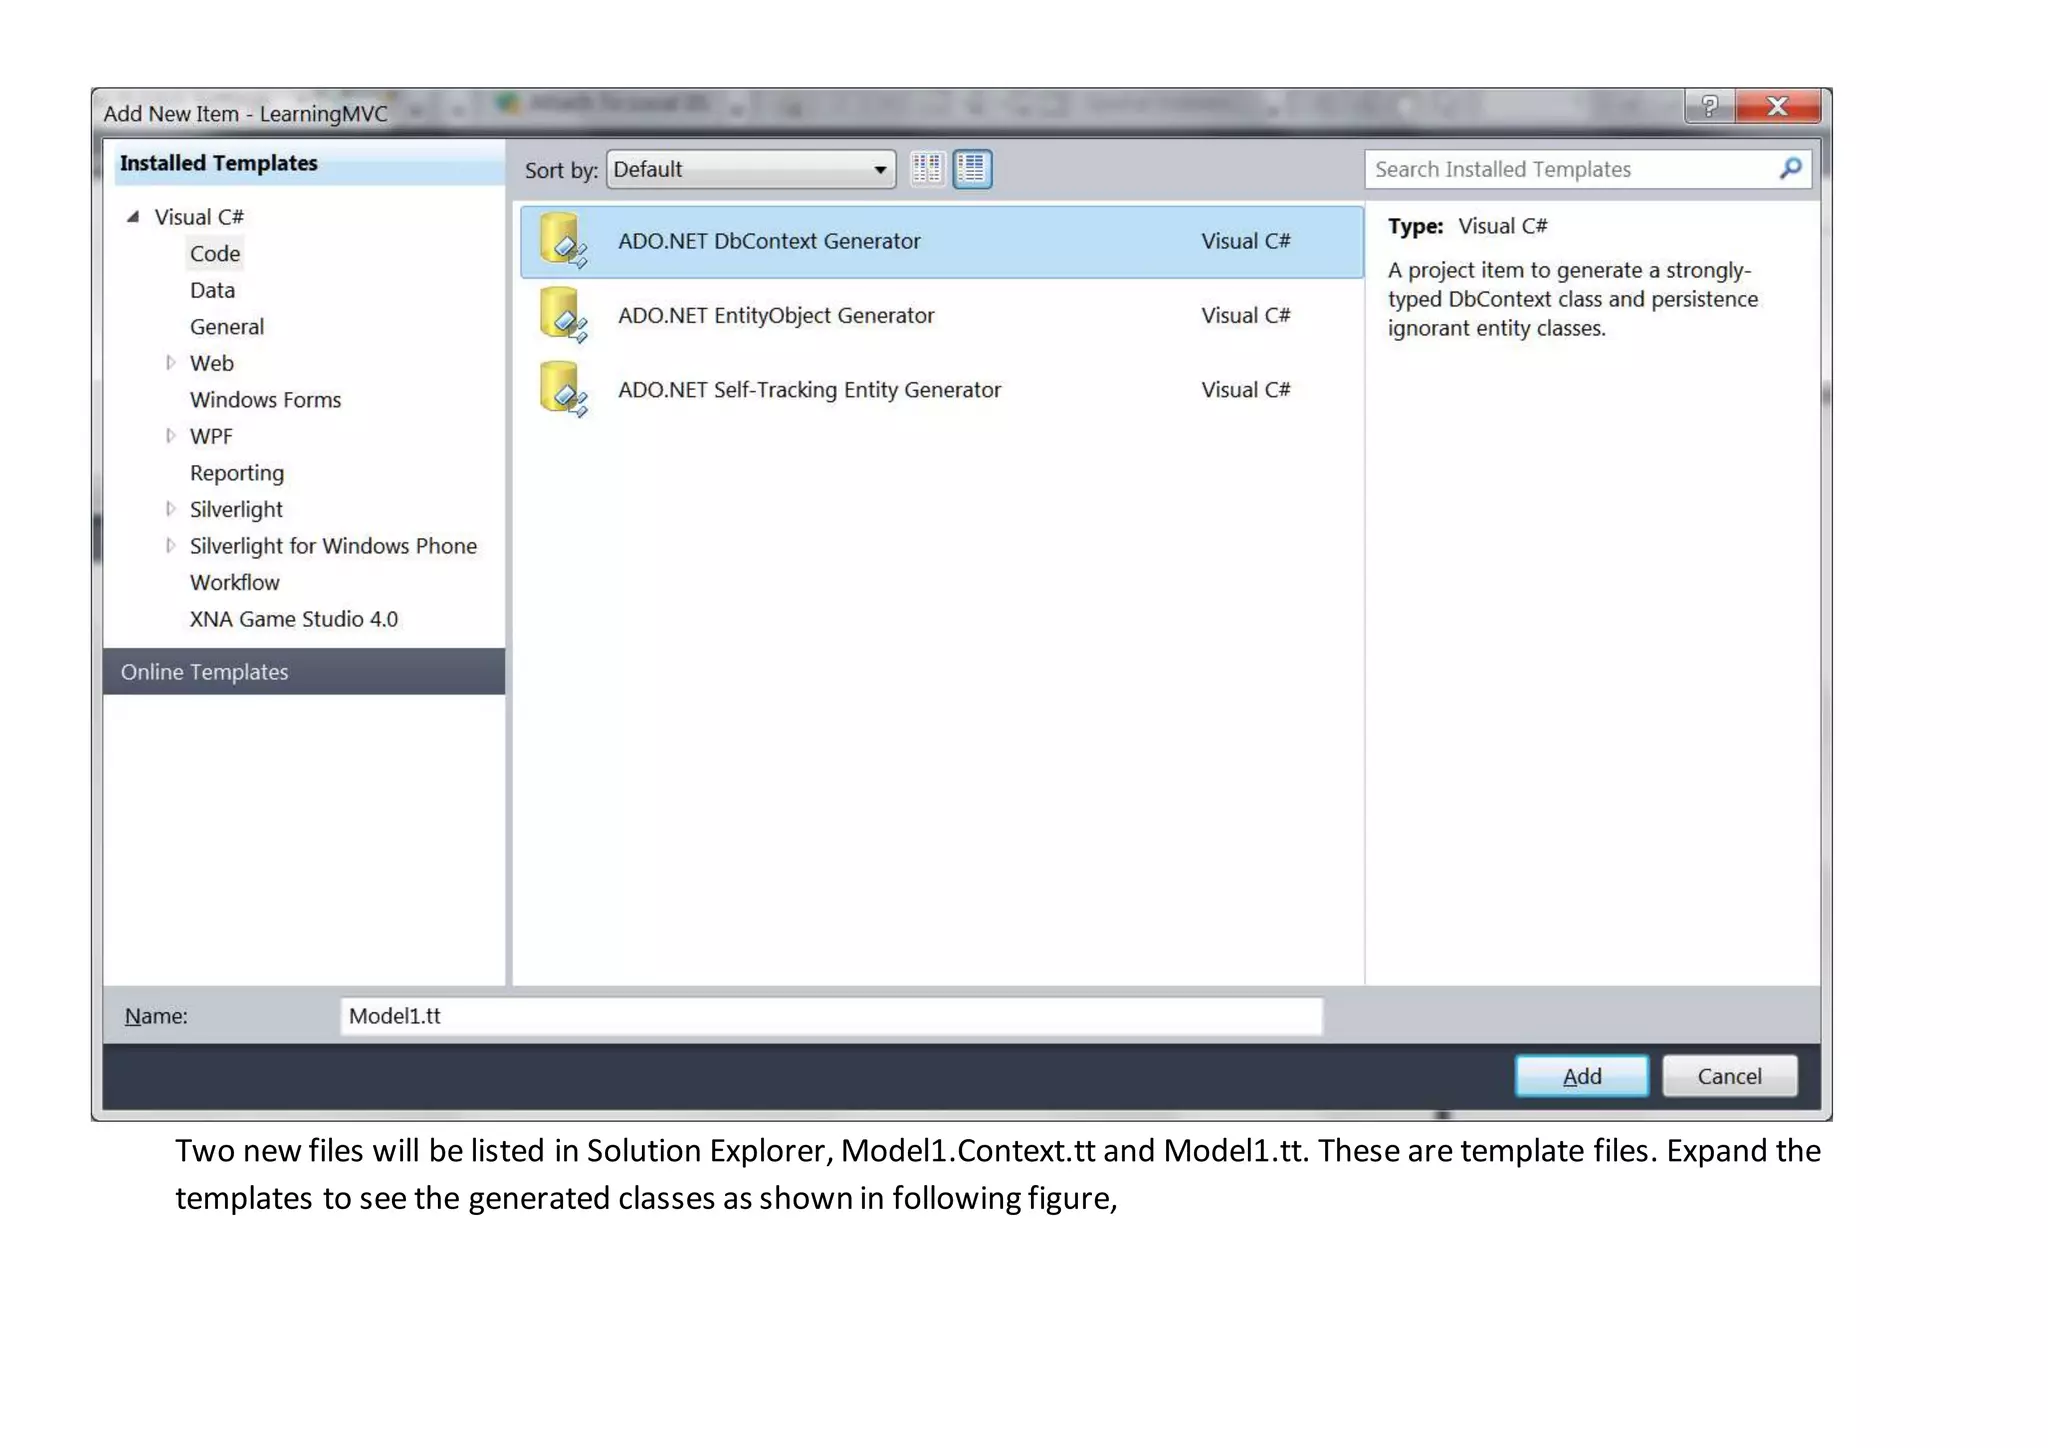Expand the WPF tree node
Viewport: 2048px width, 1448px height.
coord(170,436)
